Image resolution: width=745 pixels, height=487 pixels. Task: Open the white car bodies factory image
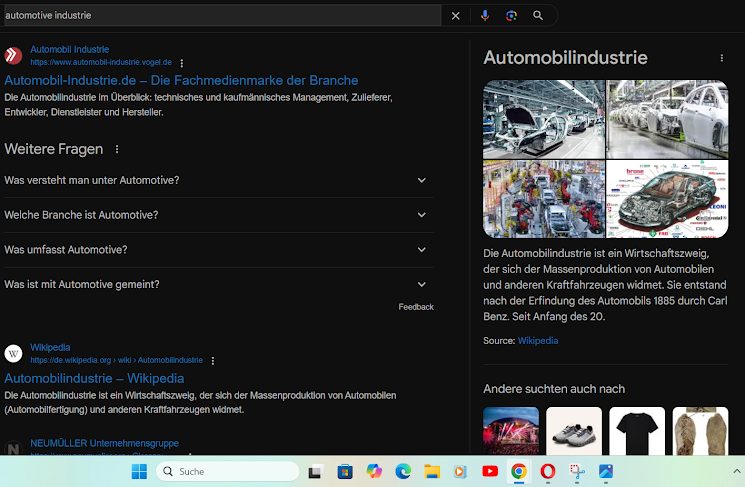(x=667, y=119)
